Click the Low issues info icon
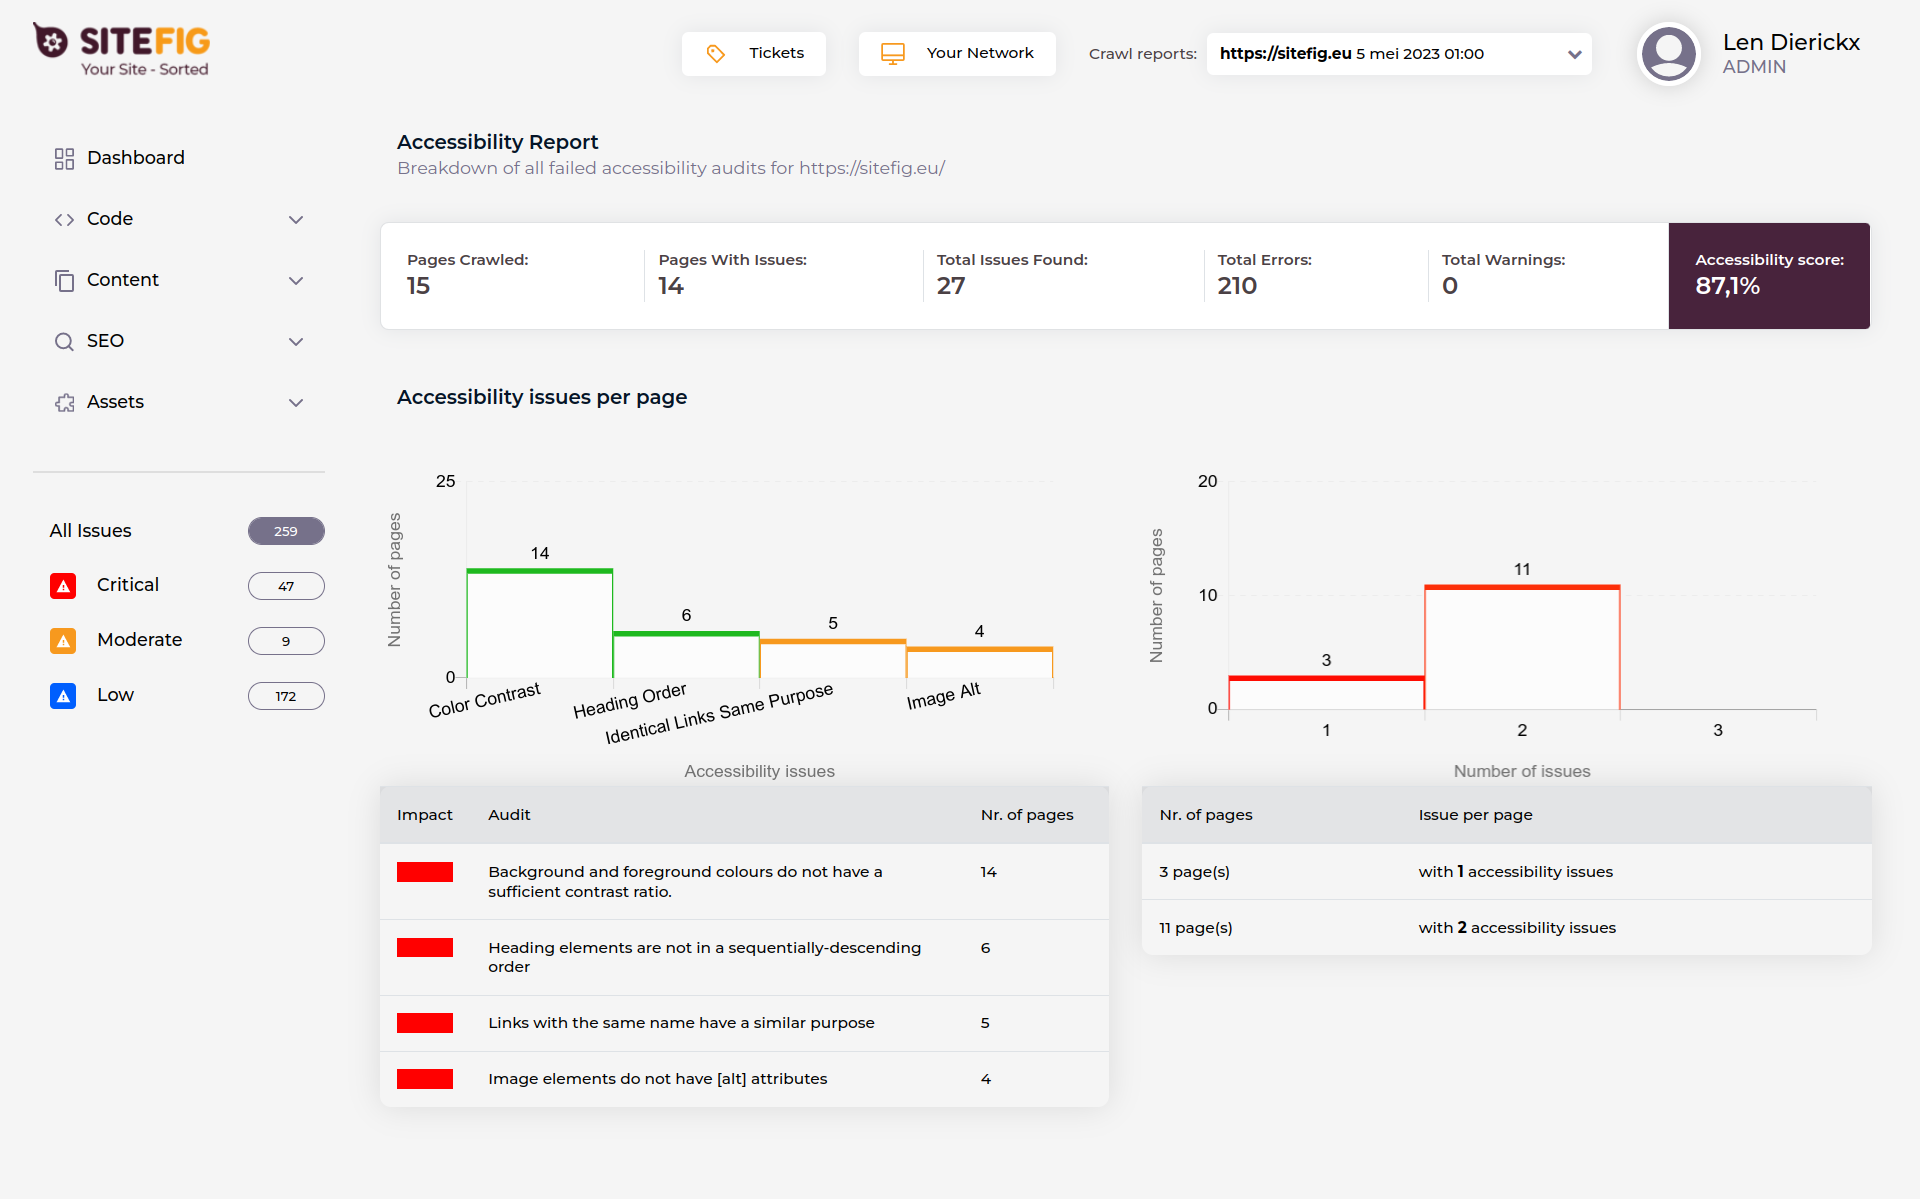Viewport: 1920px width, 1199px height. (65, 695)
